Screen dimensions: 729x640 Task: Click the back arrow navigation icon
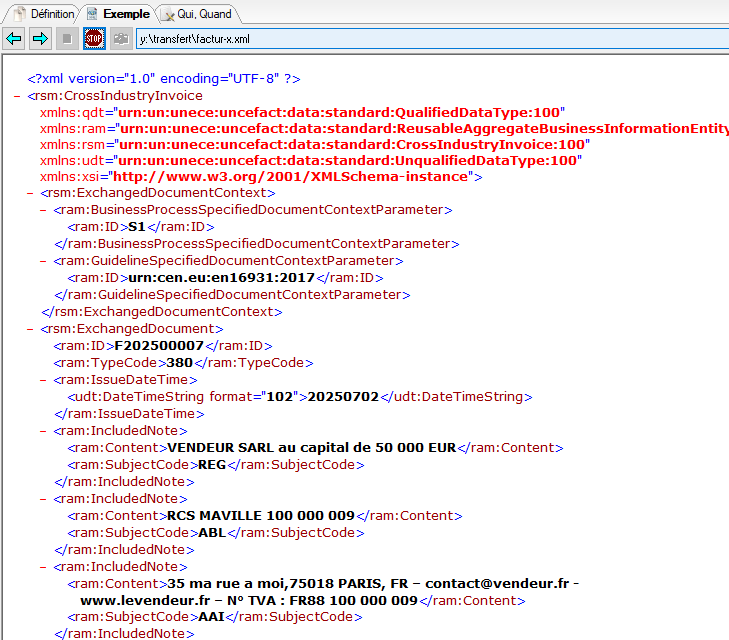point(14,39)
